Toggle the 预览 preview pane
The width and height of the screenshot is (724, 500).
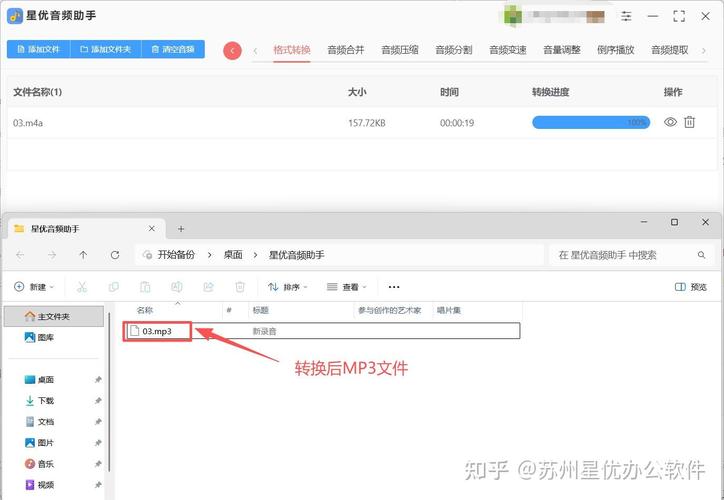[691, 287]
